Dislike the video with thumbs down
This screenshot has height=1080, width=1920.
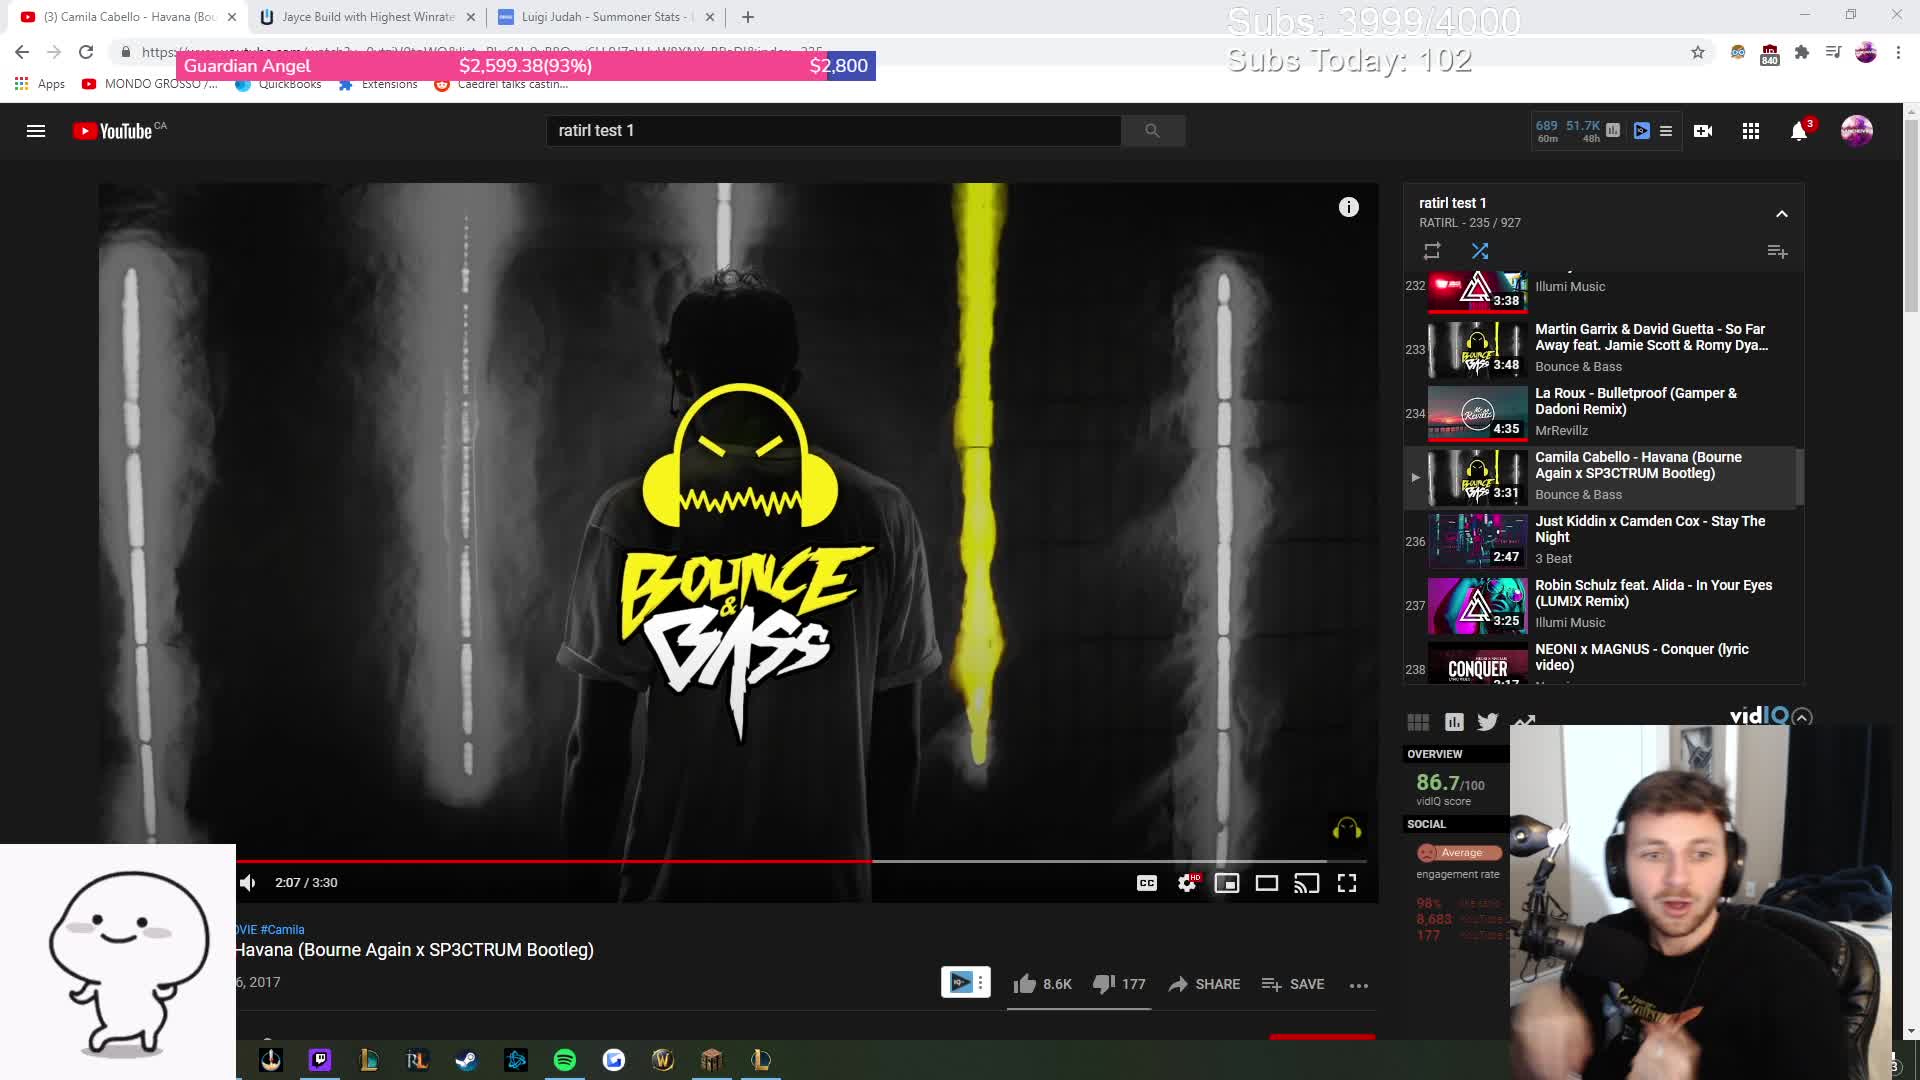[1119, 984]
